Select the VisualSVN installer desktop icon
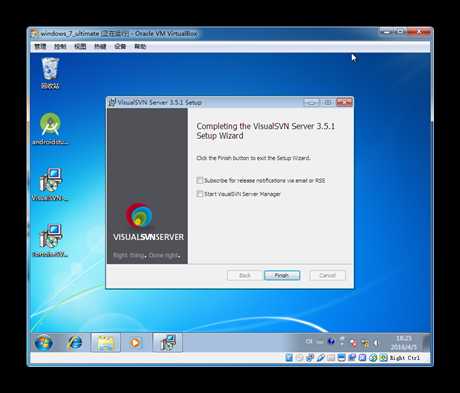 pyautogui.click(x=50, y=184)
